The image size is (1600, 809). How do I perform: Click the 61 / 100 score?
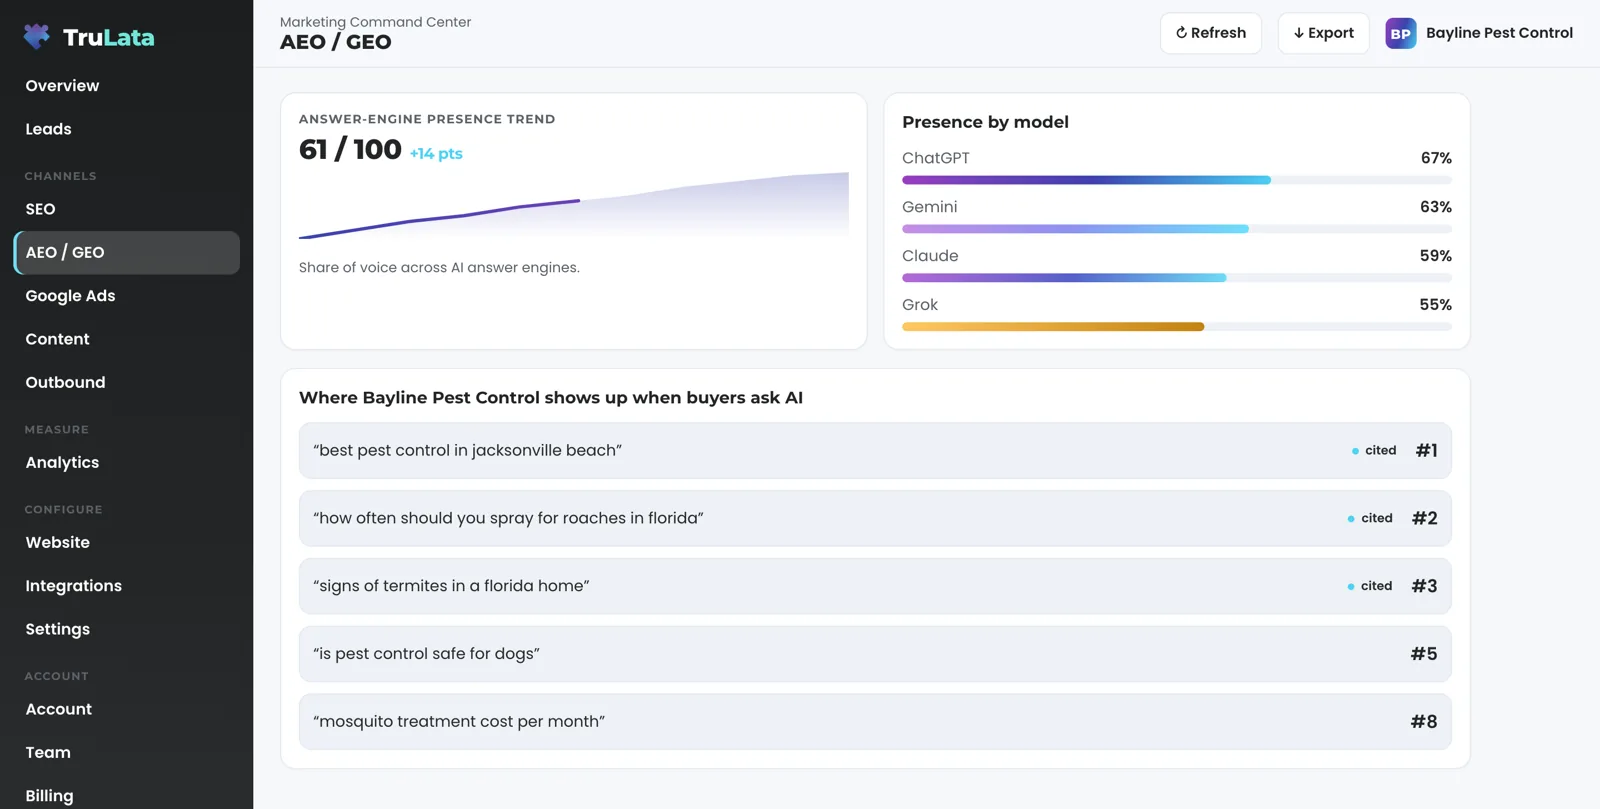(350, 150)
